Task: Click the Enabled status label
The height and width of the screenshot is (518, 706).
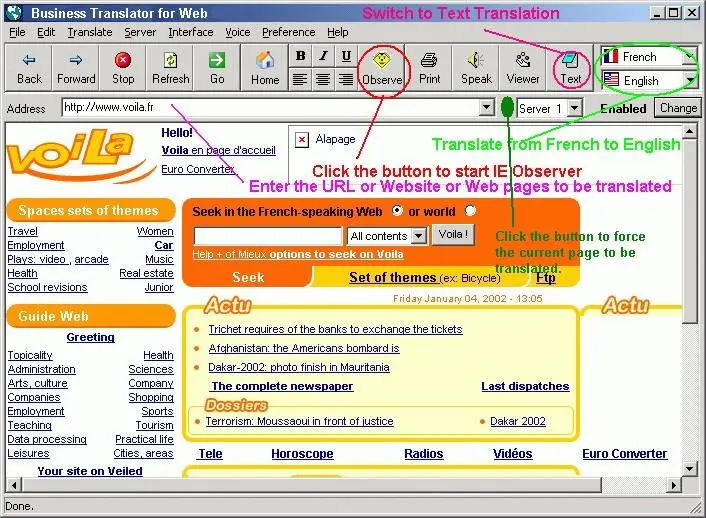Action: point(623,109)
